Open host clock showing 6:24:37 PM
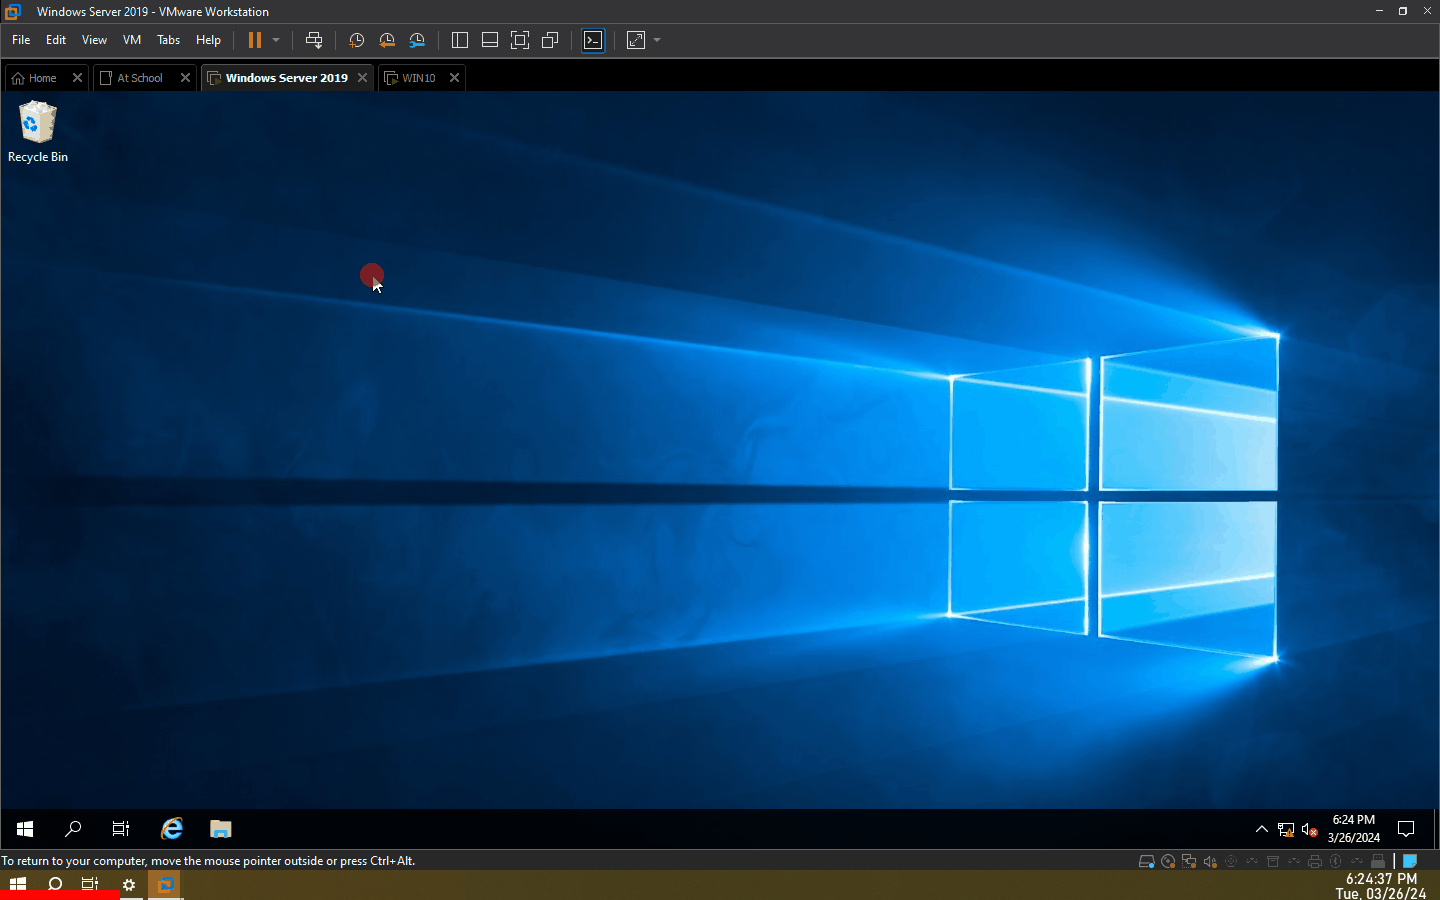The image size is (1440, 900). click(x=1381, y=886)
